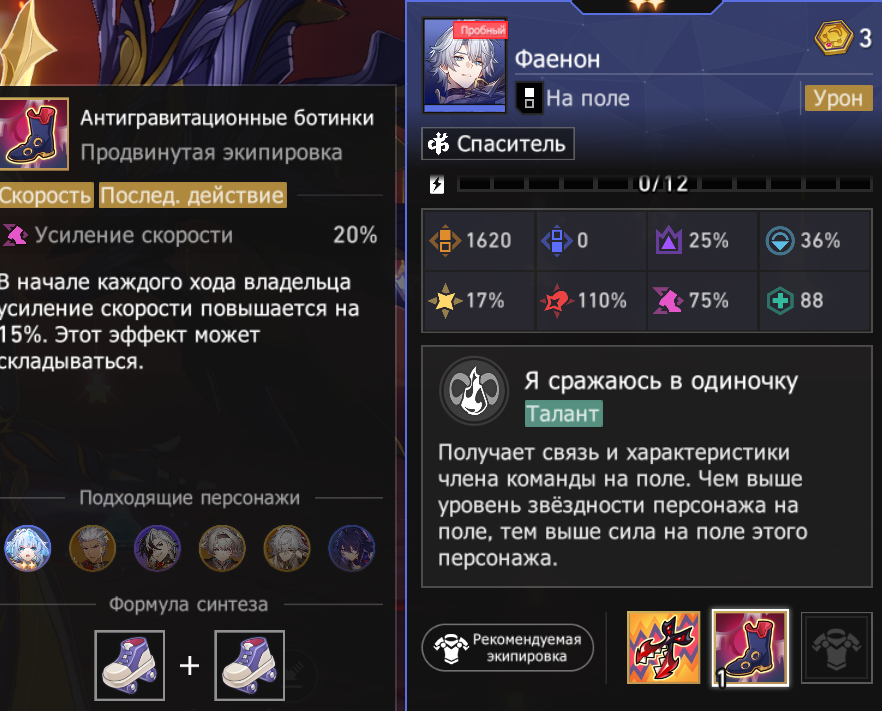The image size is (882, 711).
Task: Click the speed boost 75% stat icon
Action: click(667, 300)
